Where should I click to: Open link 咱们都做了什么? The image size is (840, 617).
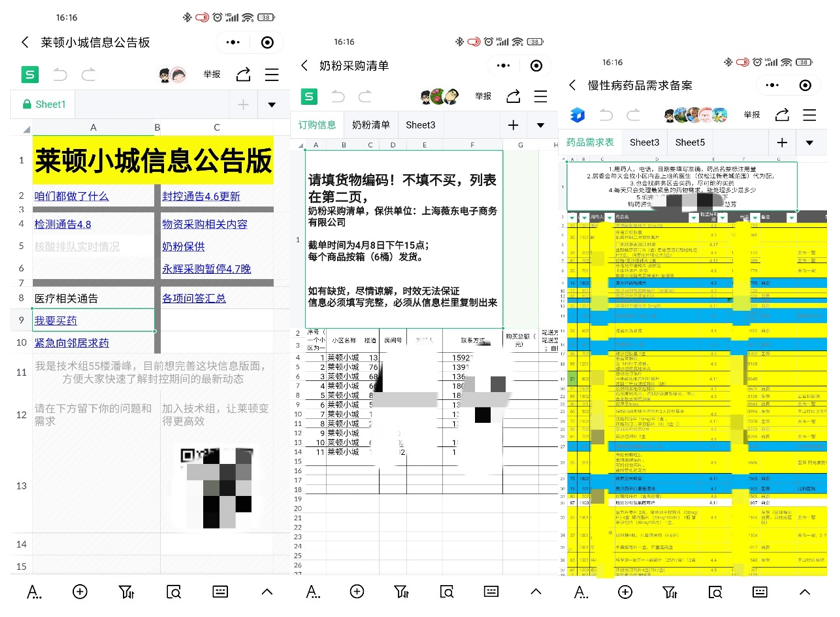71,196
